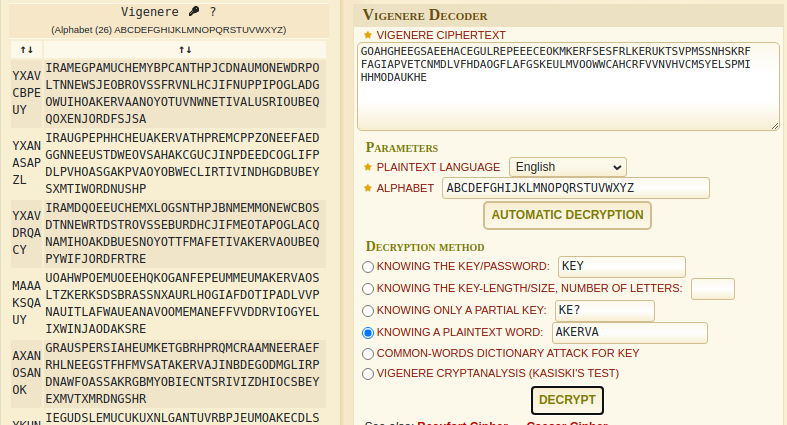Select Knowing a Plaintext Word radio button
This screenshot has height=425, width=787.
(368, 332)
